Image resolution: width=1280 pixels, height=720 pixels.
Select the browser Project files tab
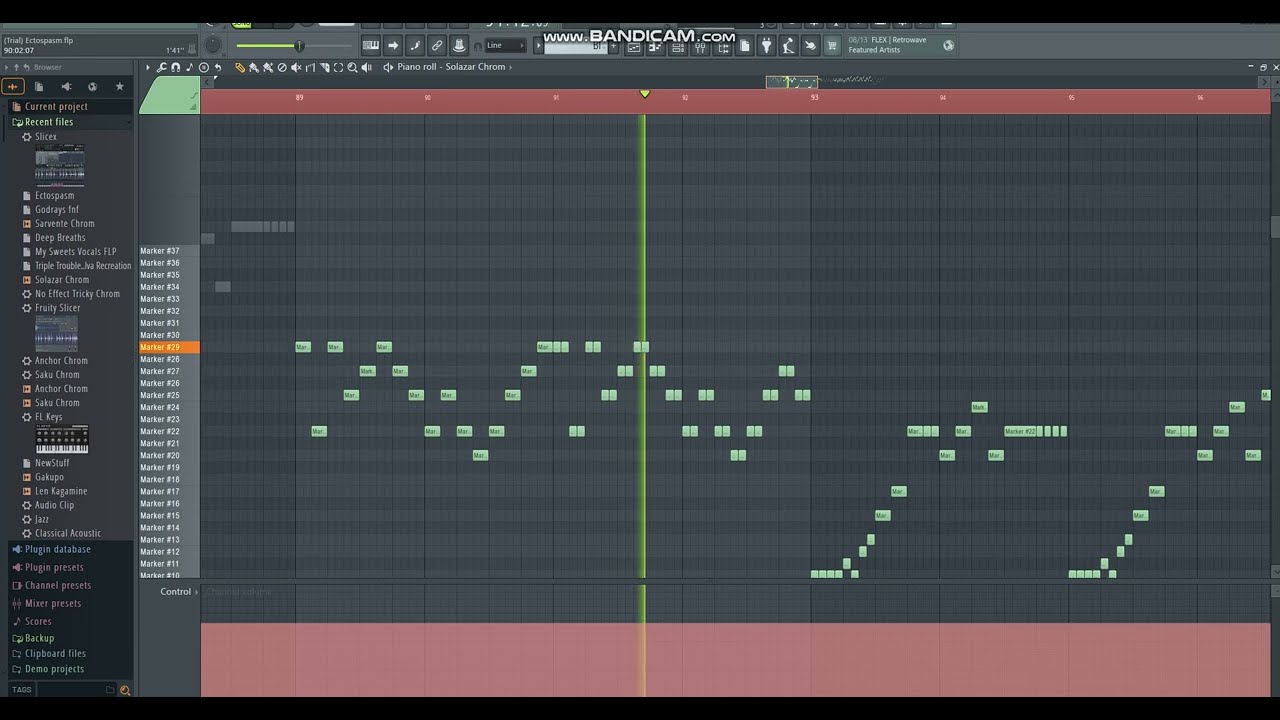point(39,87)
